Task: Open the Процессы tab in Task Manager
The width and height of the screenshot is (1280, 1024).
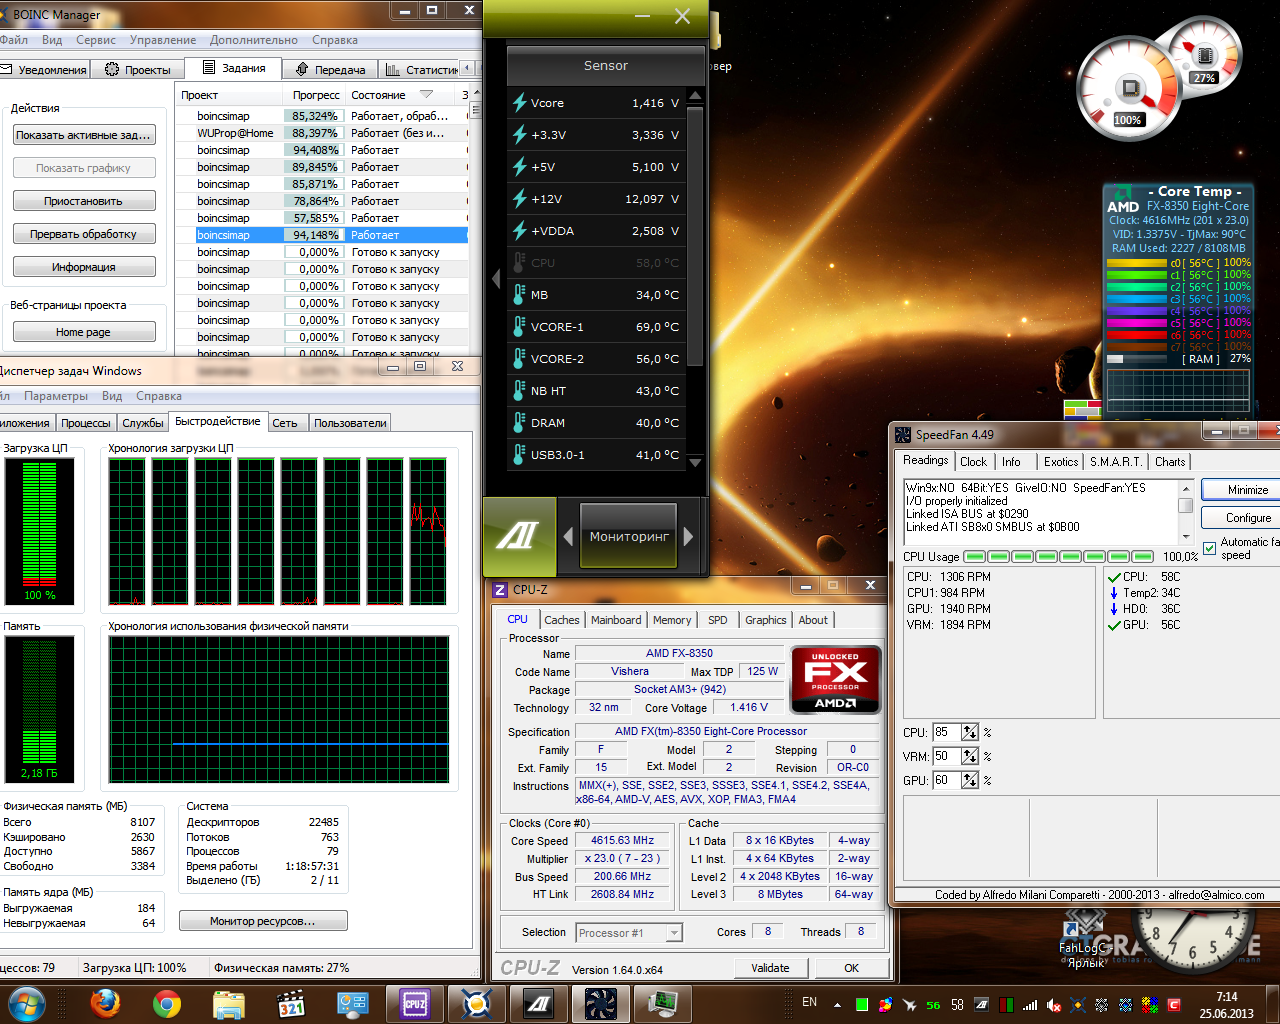Action: point(86,423)
